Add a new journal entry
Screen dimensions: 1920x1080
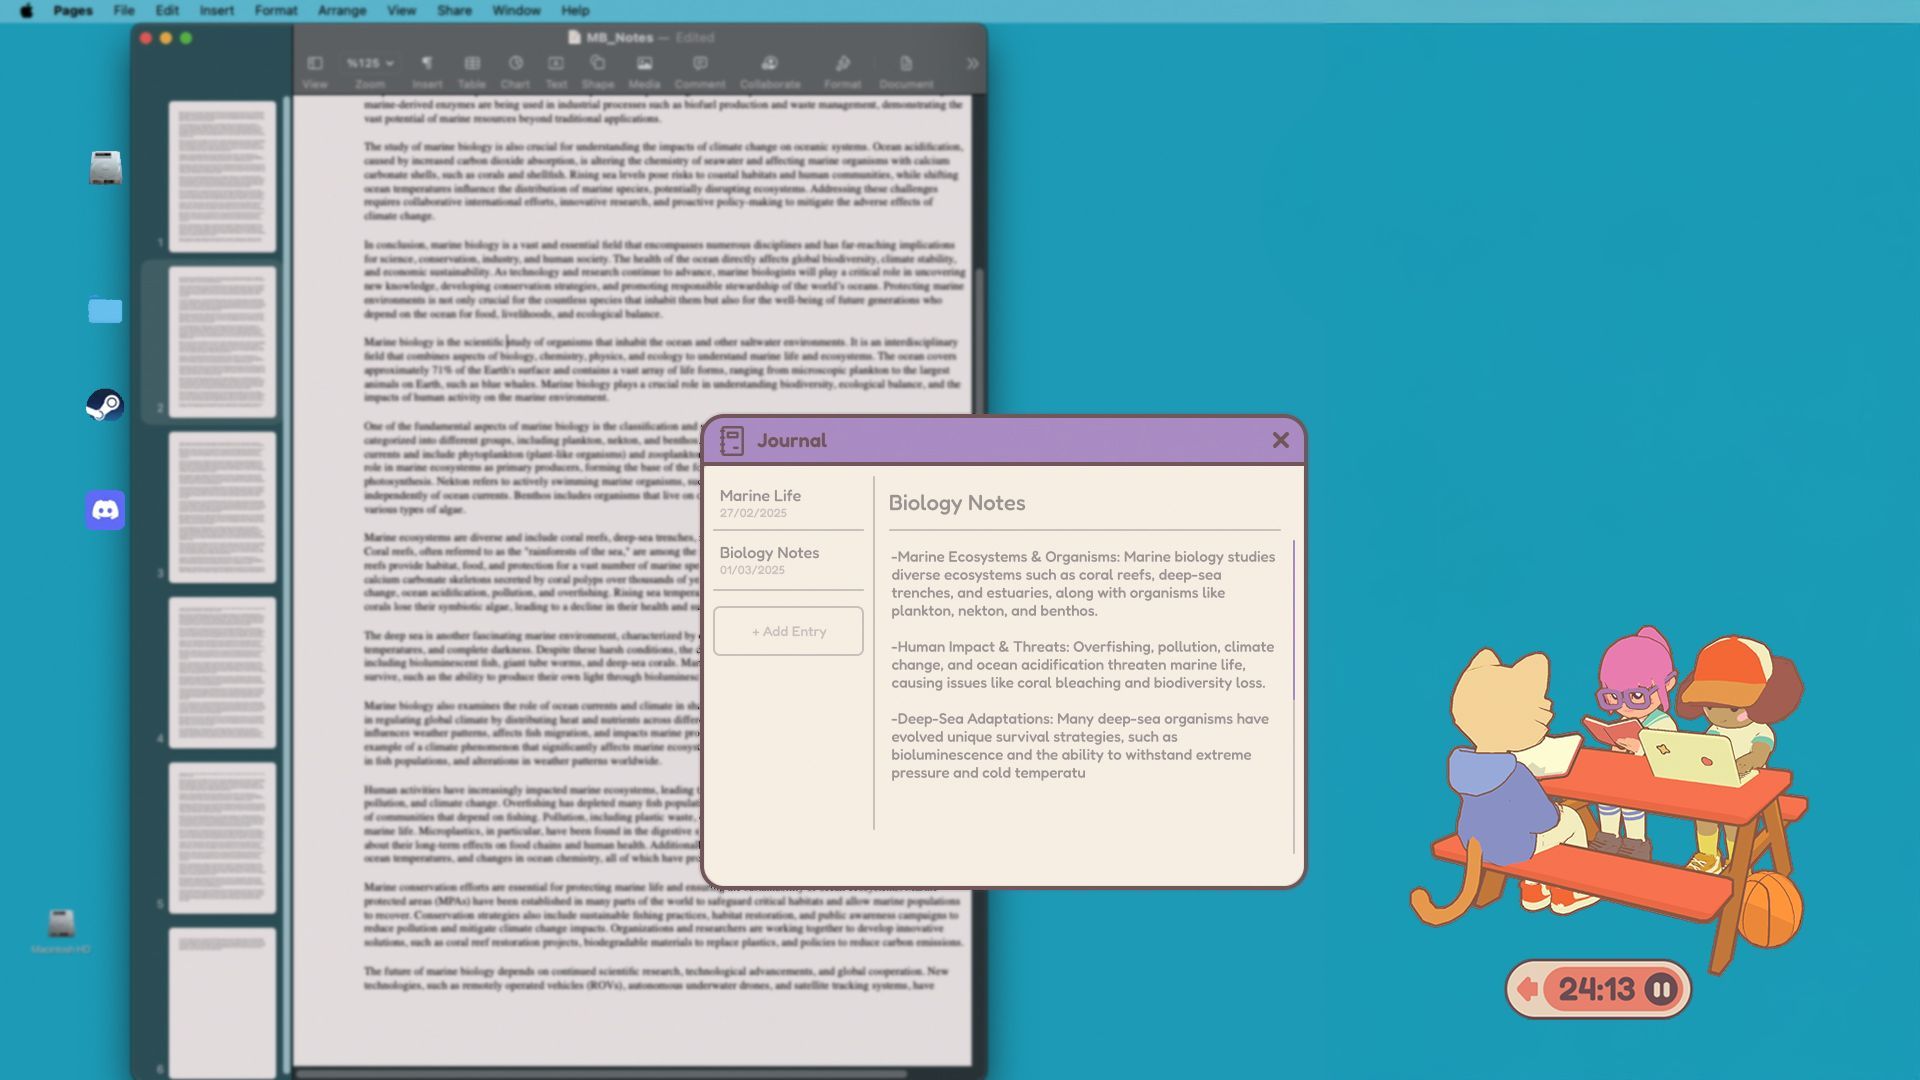tap(788, 631)
